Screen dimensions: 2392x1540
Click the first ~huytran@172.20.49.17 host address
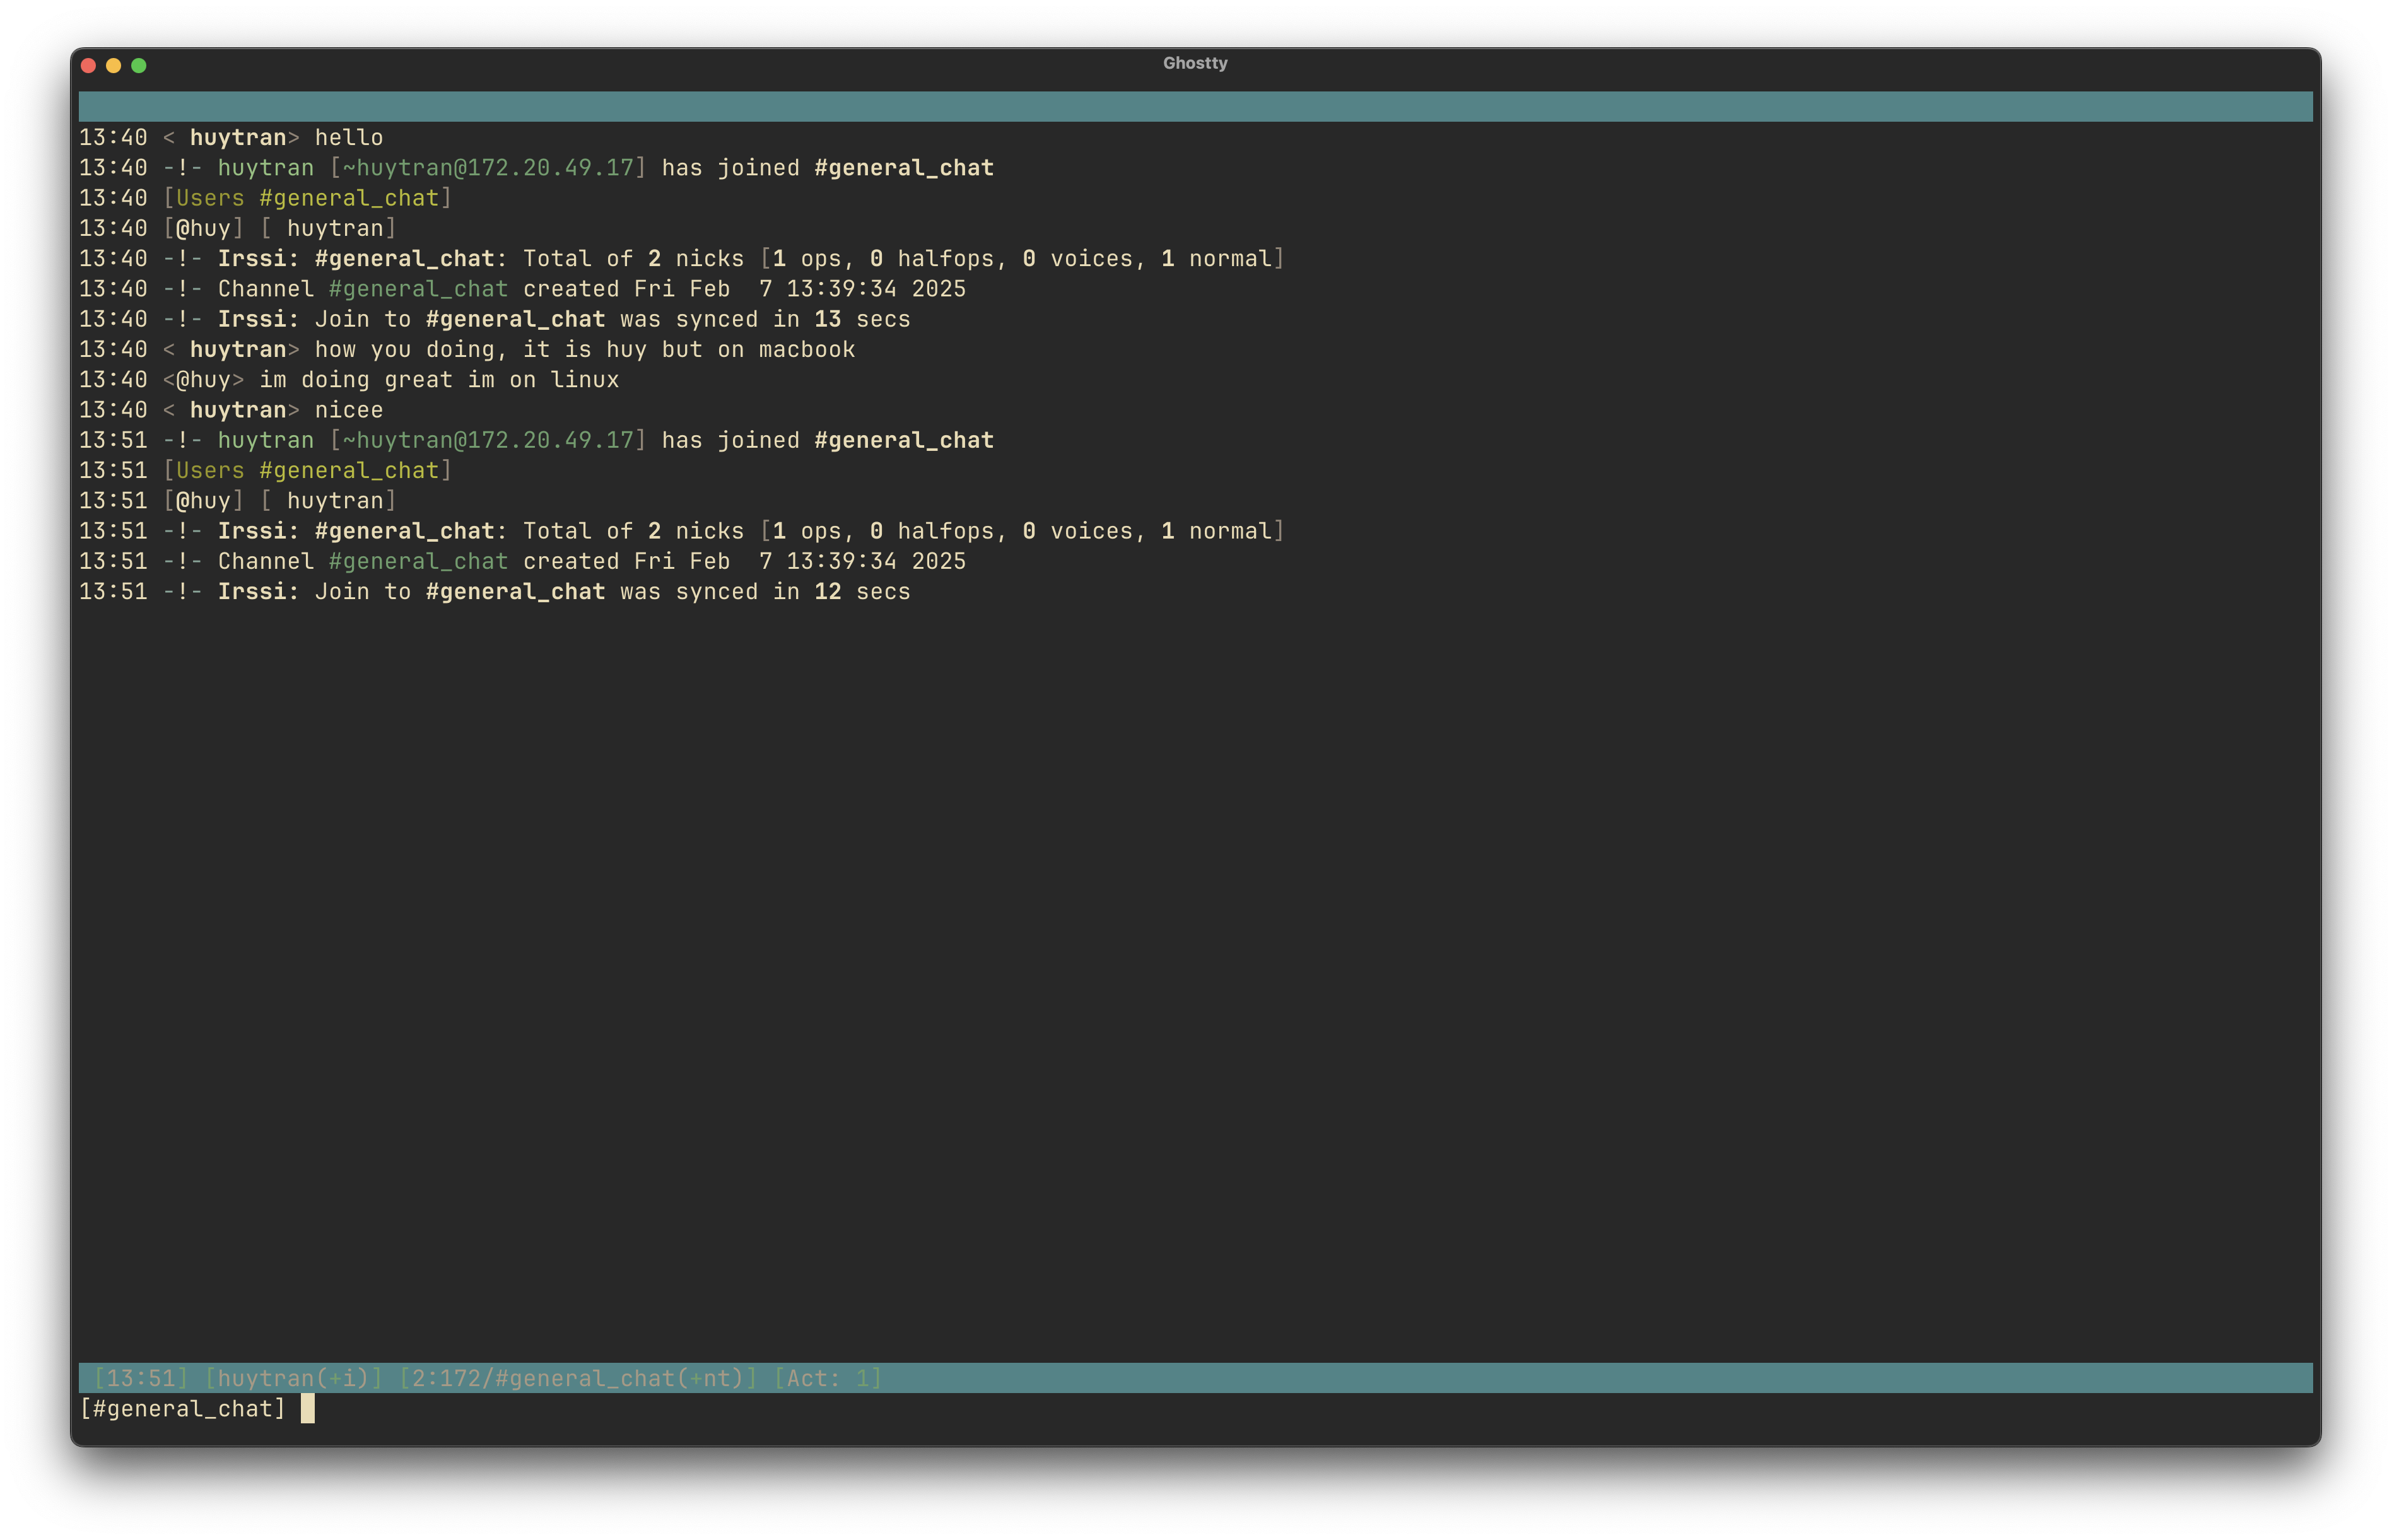[488, 168]
